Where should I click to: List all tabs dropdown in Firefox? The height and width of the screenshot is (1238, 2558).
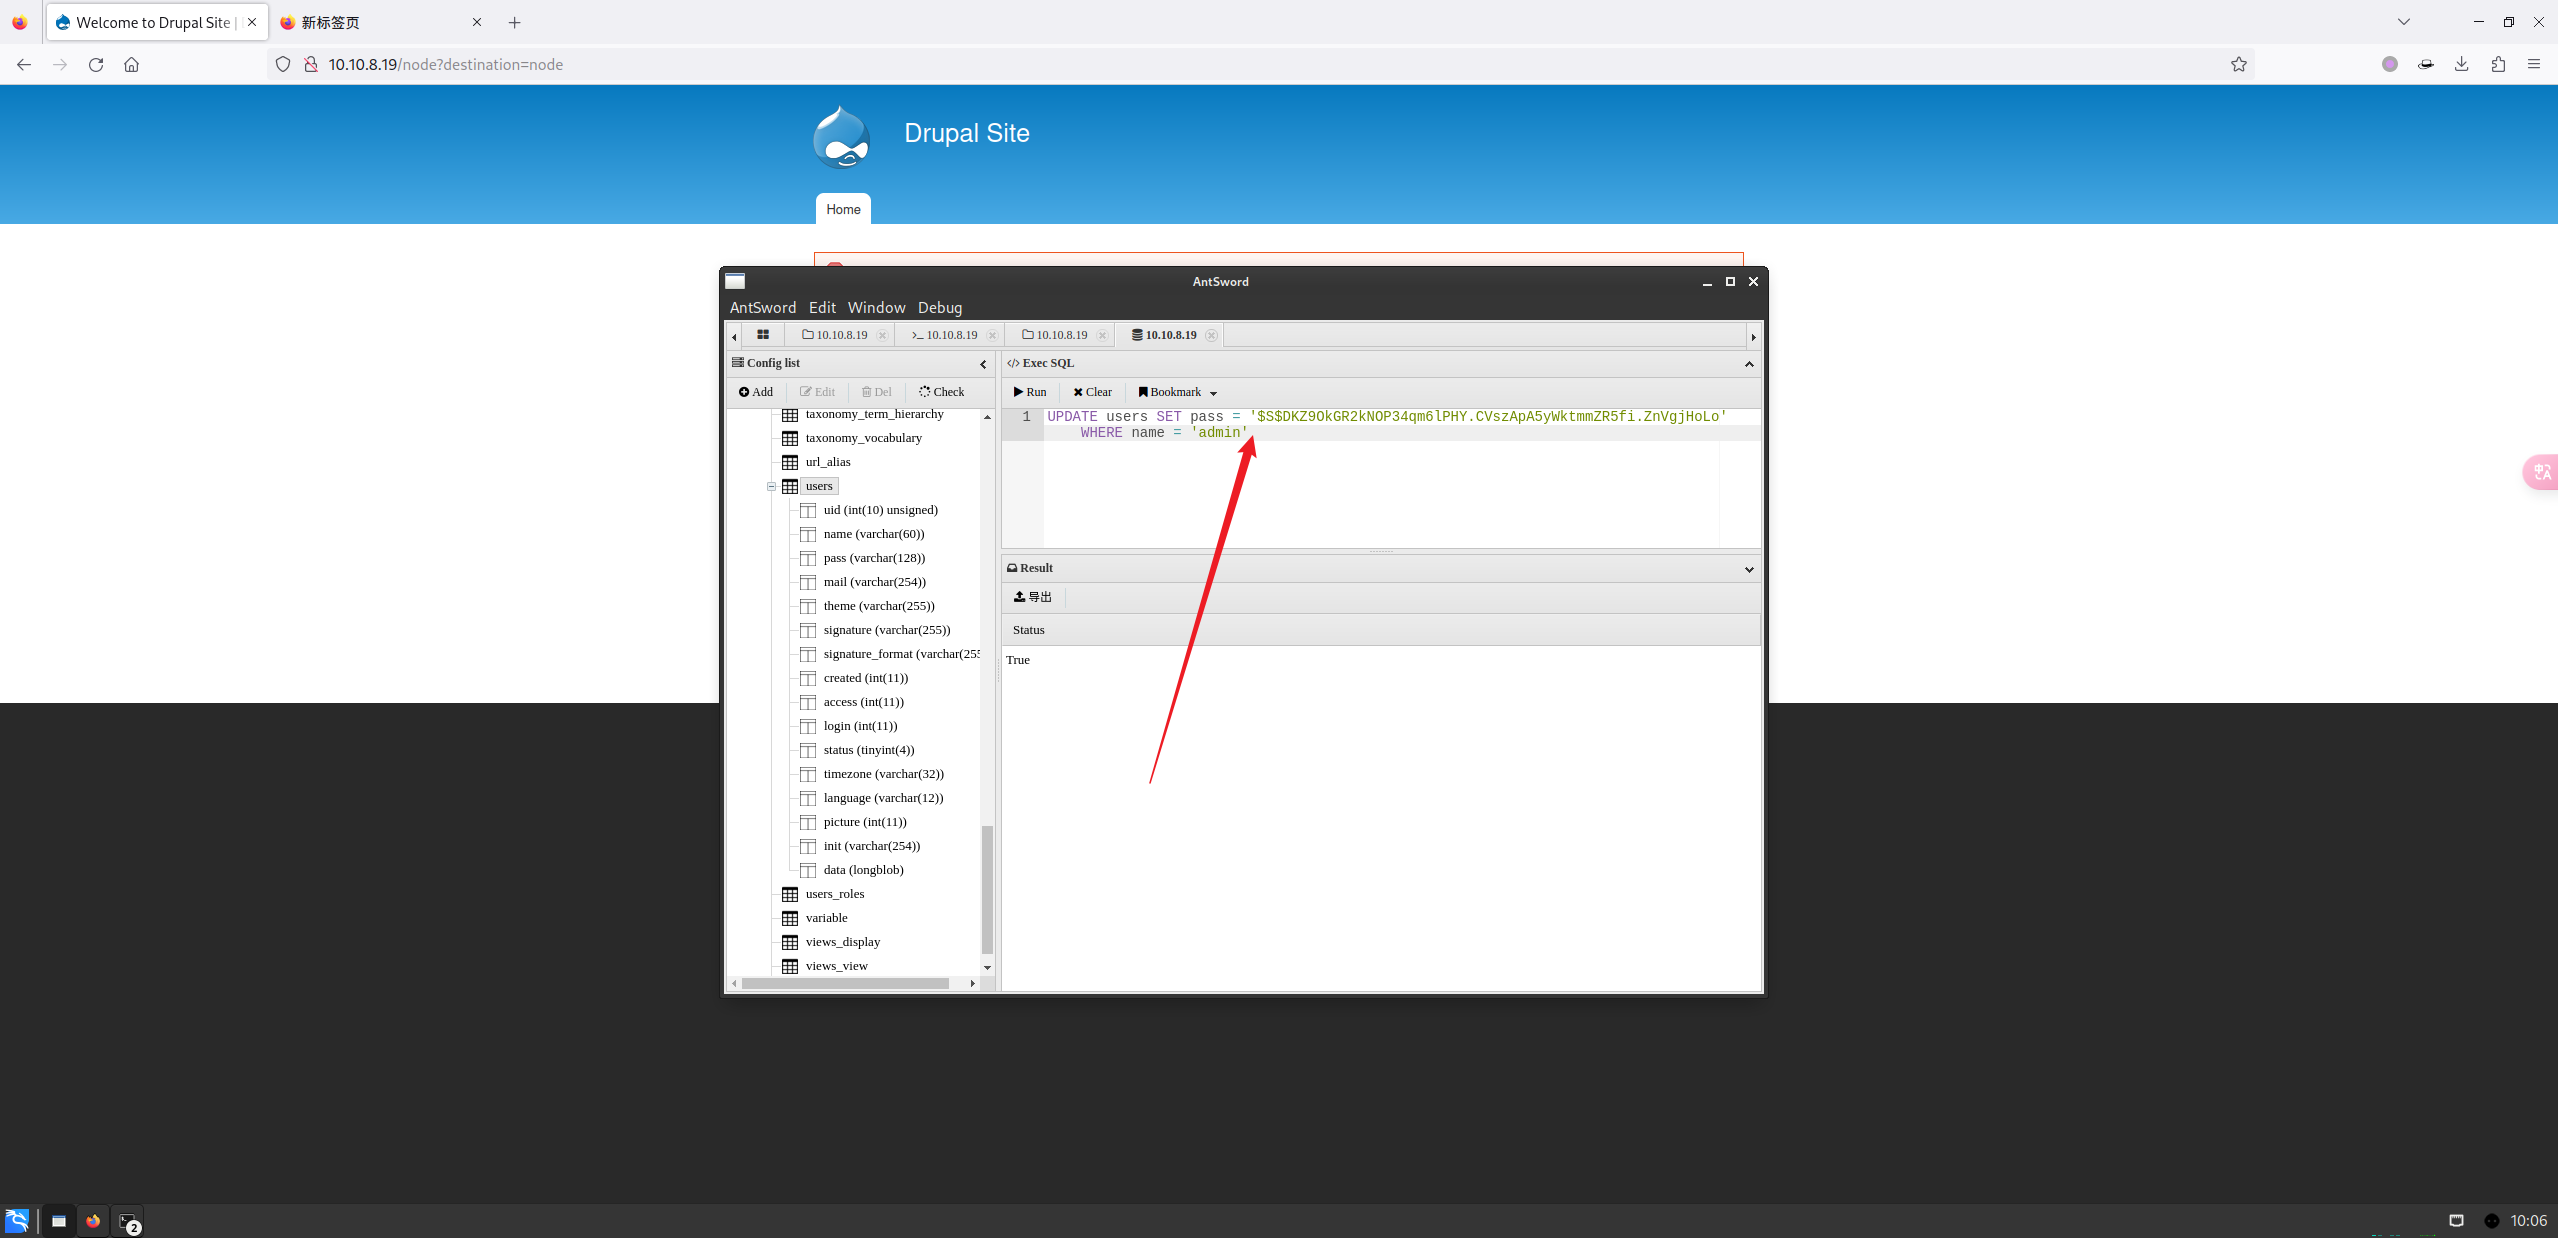click(x=2404, y=22)
